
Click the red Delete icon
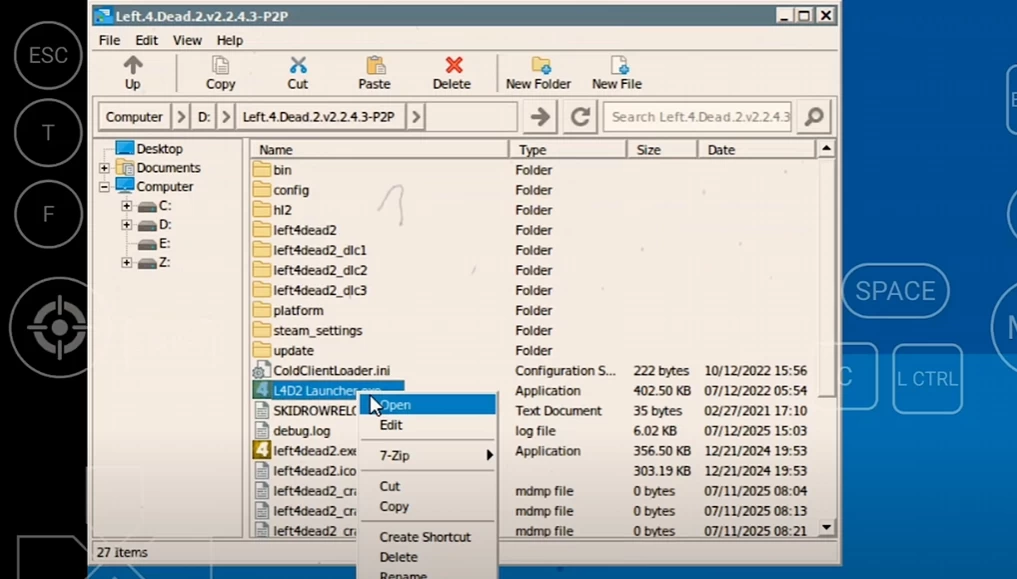(453, 66)
